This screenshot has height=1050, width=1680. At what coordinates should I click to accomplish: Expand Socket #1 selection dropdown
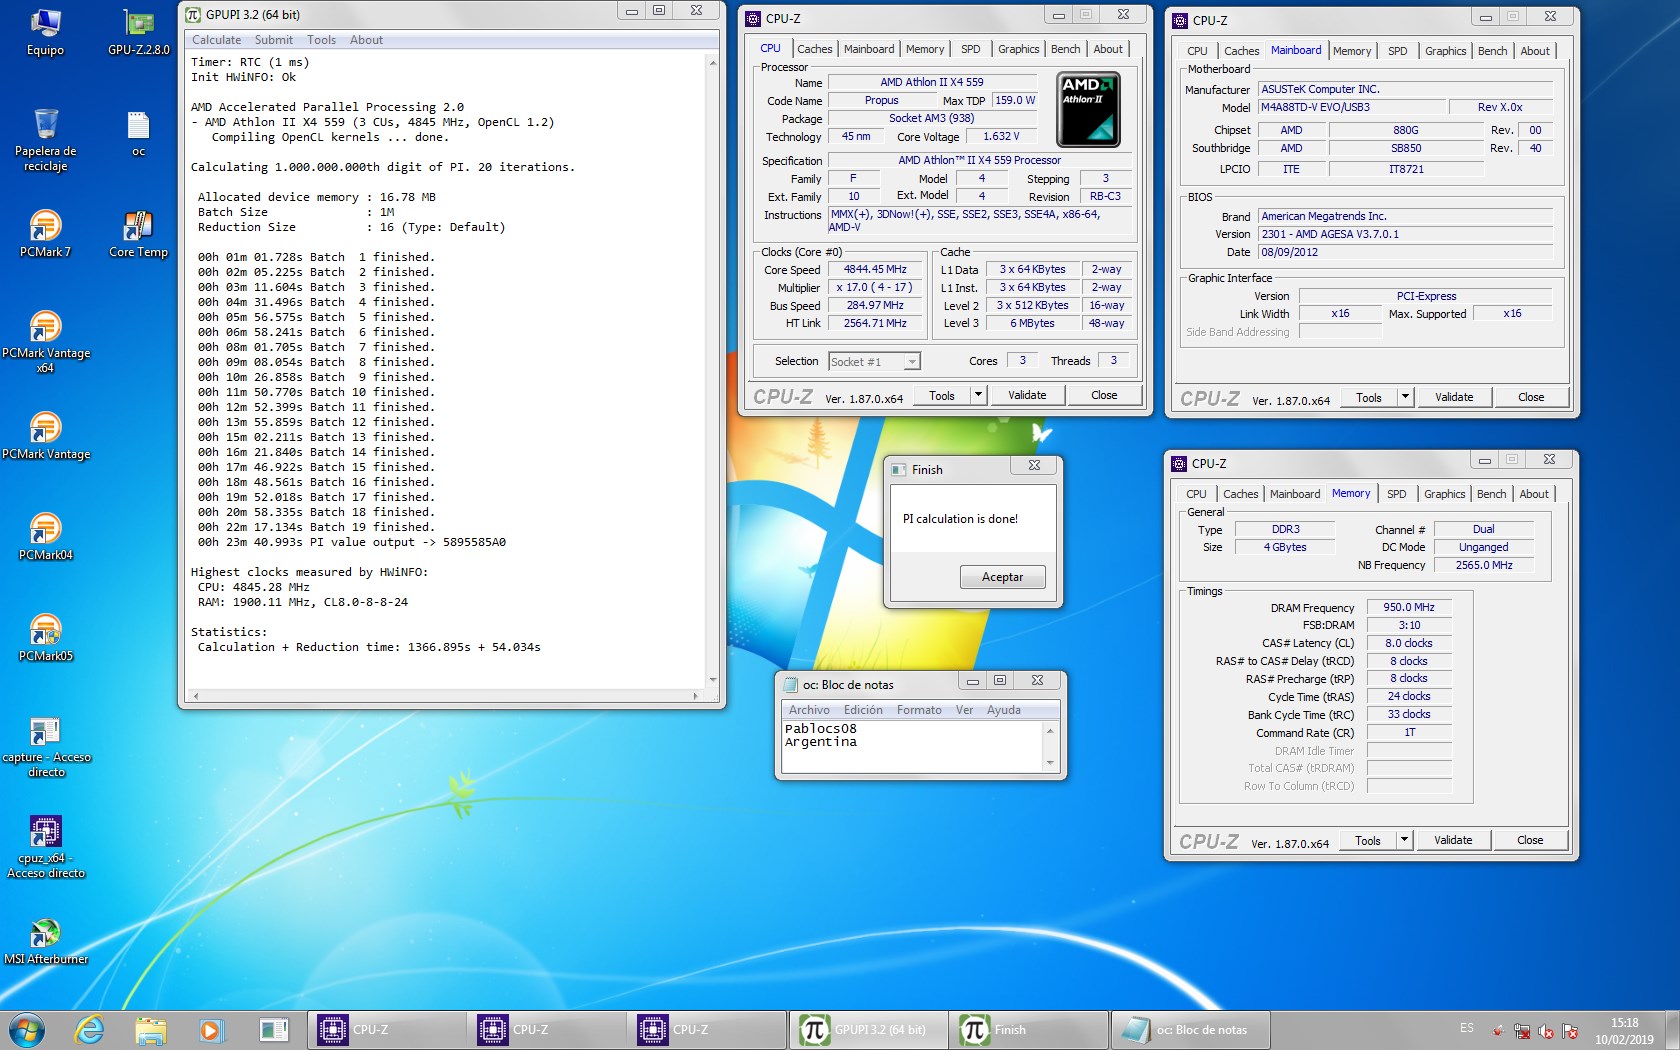pos(912,362)
